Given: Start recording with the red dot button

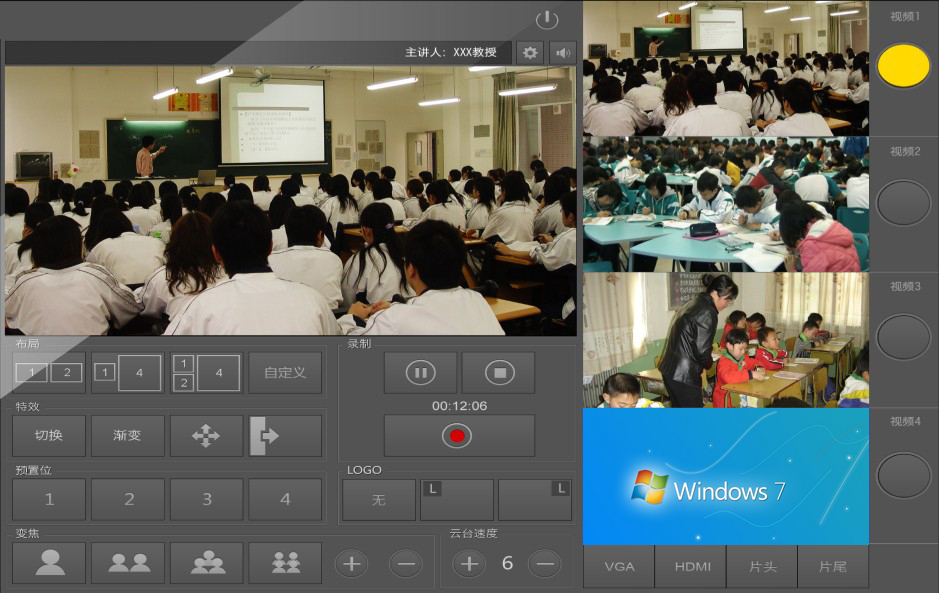Looking at the screenshot, I should (x=458, y=436).
